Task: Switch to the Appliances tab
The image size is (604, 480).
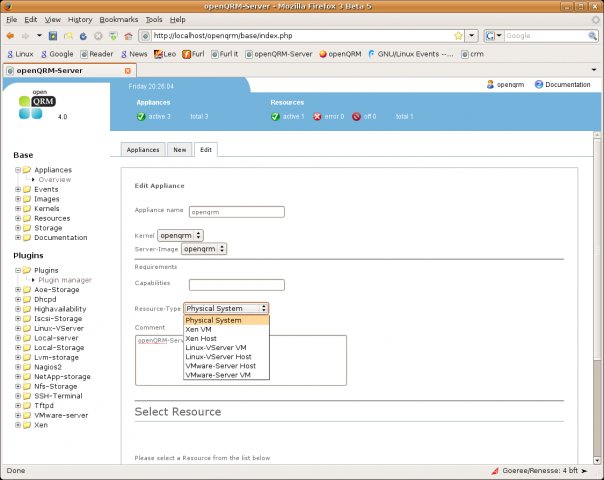Action: click(x=143, y=150)
